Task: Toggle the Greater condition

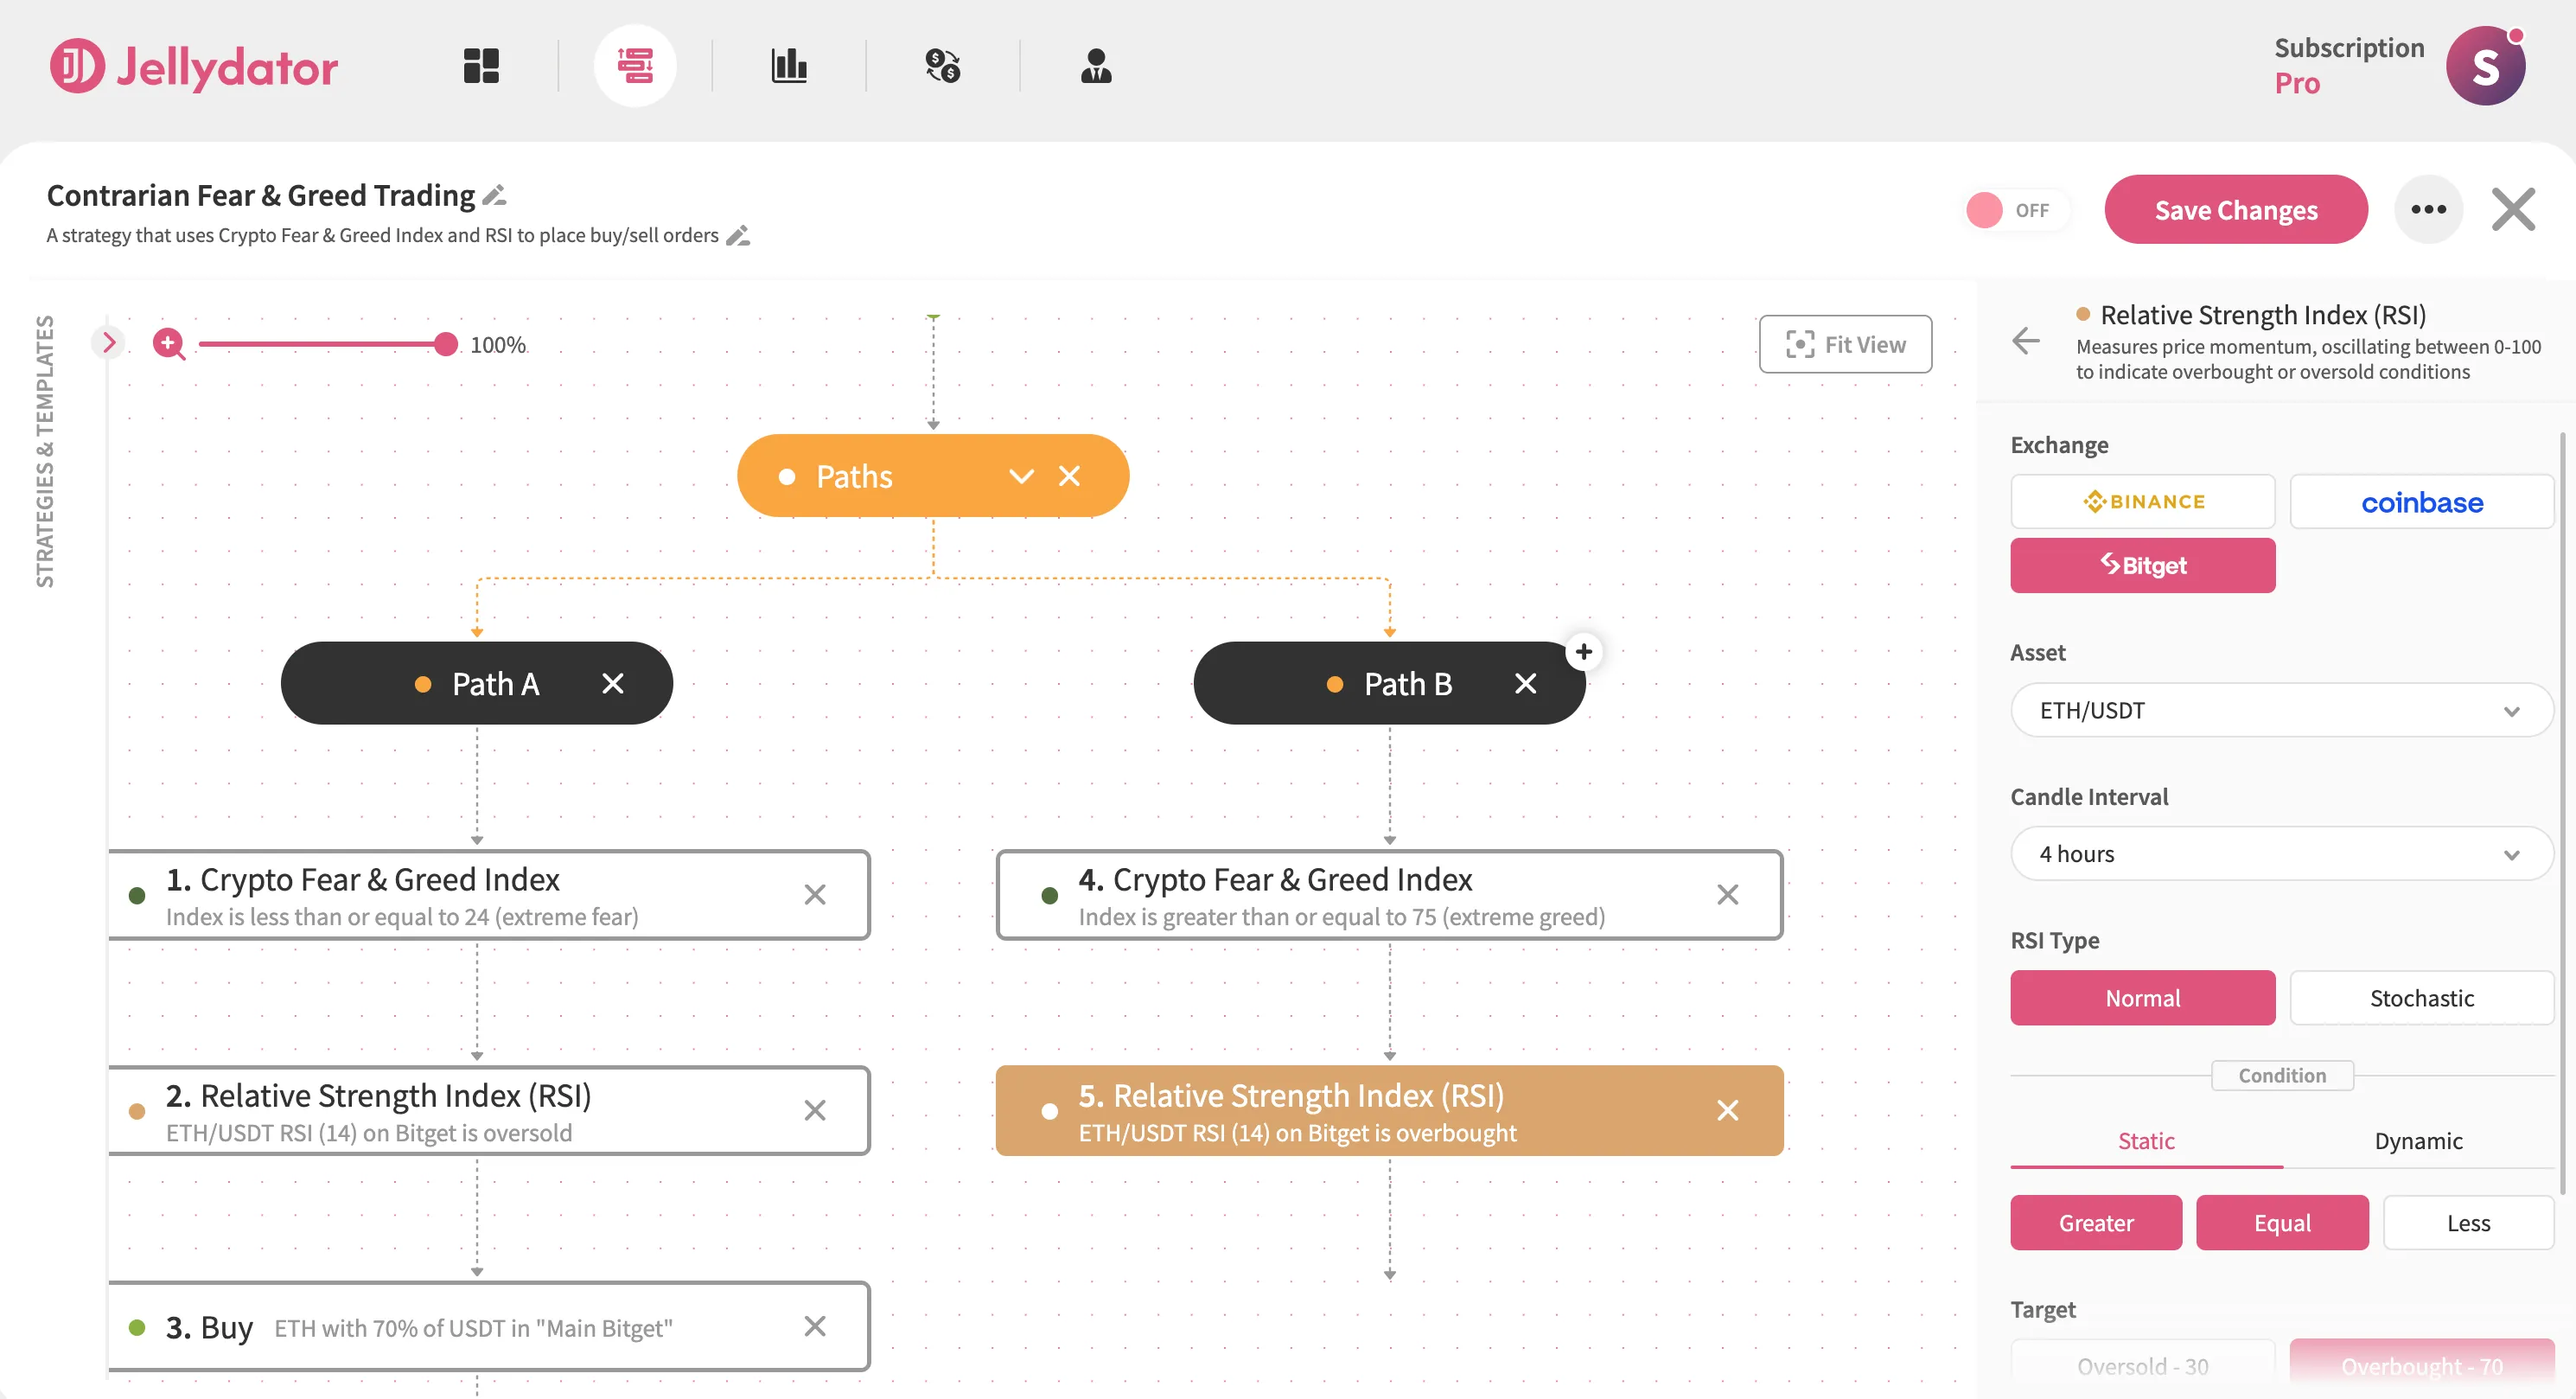Action: click(2096, 1222)
